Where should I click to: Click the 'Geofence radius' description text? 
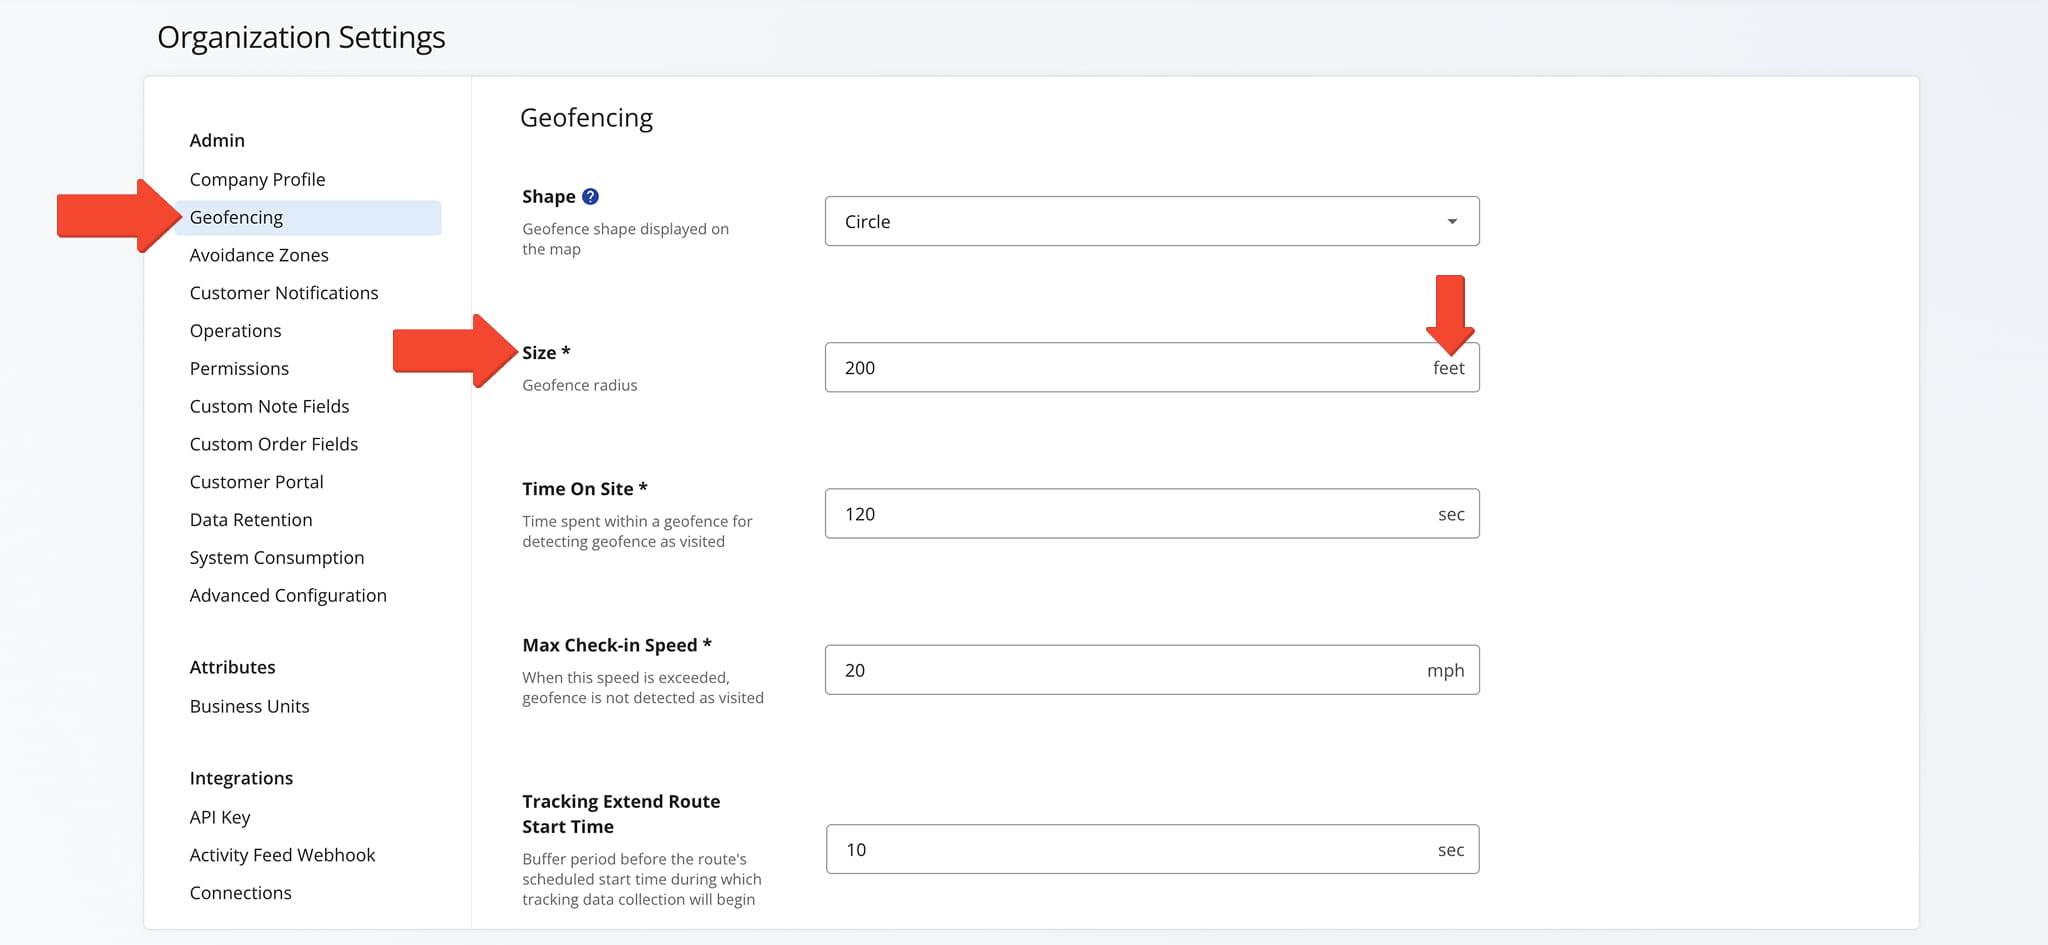(579, 385)
